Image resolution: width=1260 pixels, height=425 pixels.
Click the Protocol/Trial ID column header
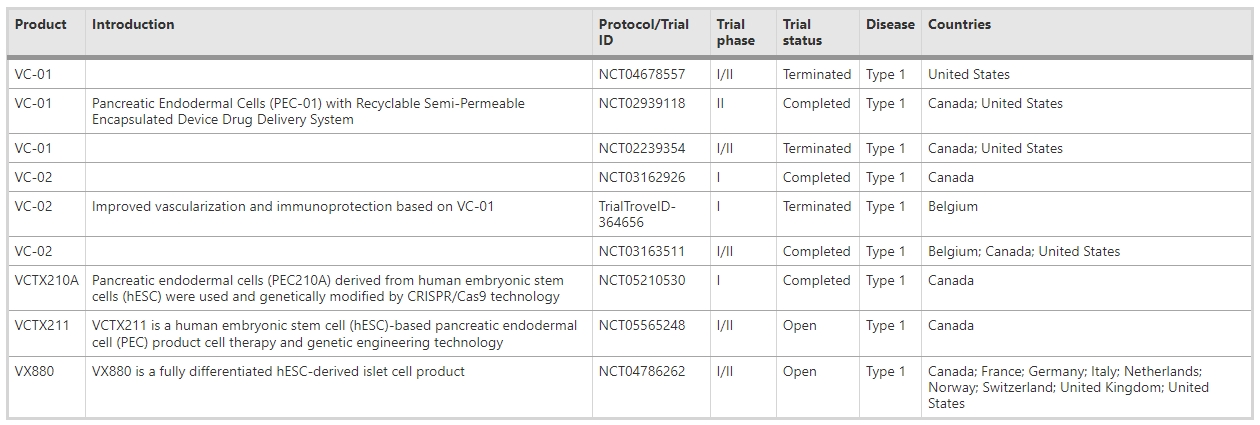pyautogui.click(x=644, y=32)
